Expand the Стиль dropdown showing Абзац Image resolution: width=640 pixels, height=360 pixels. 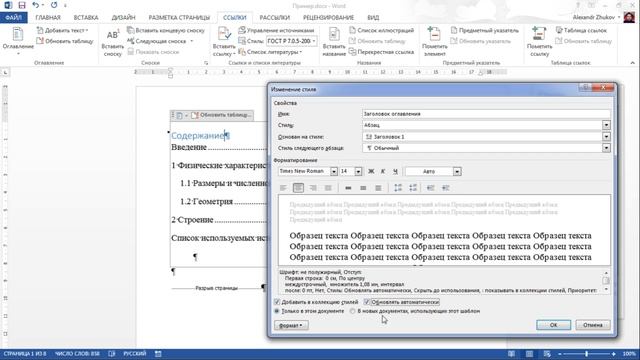[606, 125]
